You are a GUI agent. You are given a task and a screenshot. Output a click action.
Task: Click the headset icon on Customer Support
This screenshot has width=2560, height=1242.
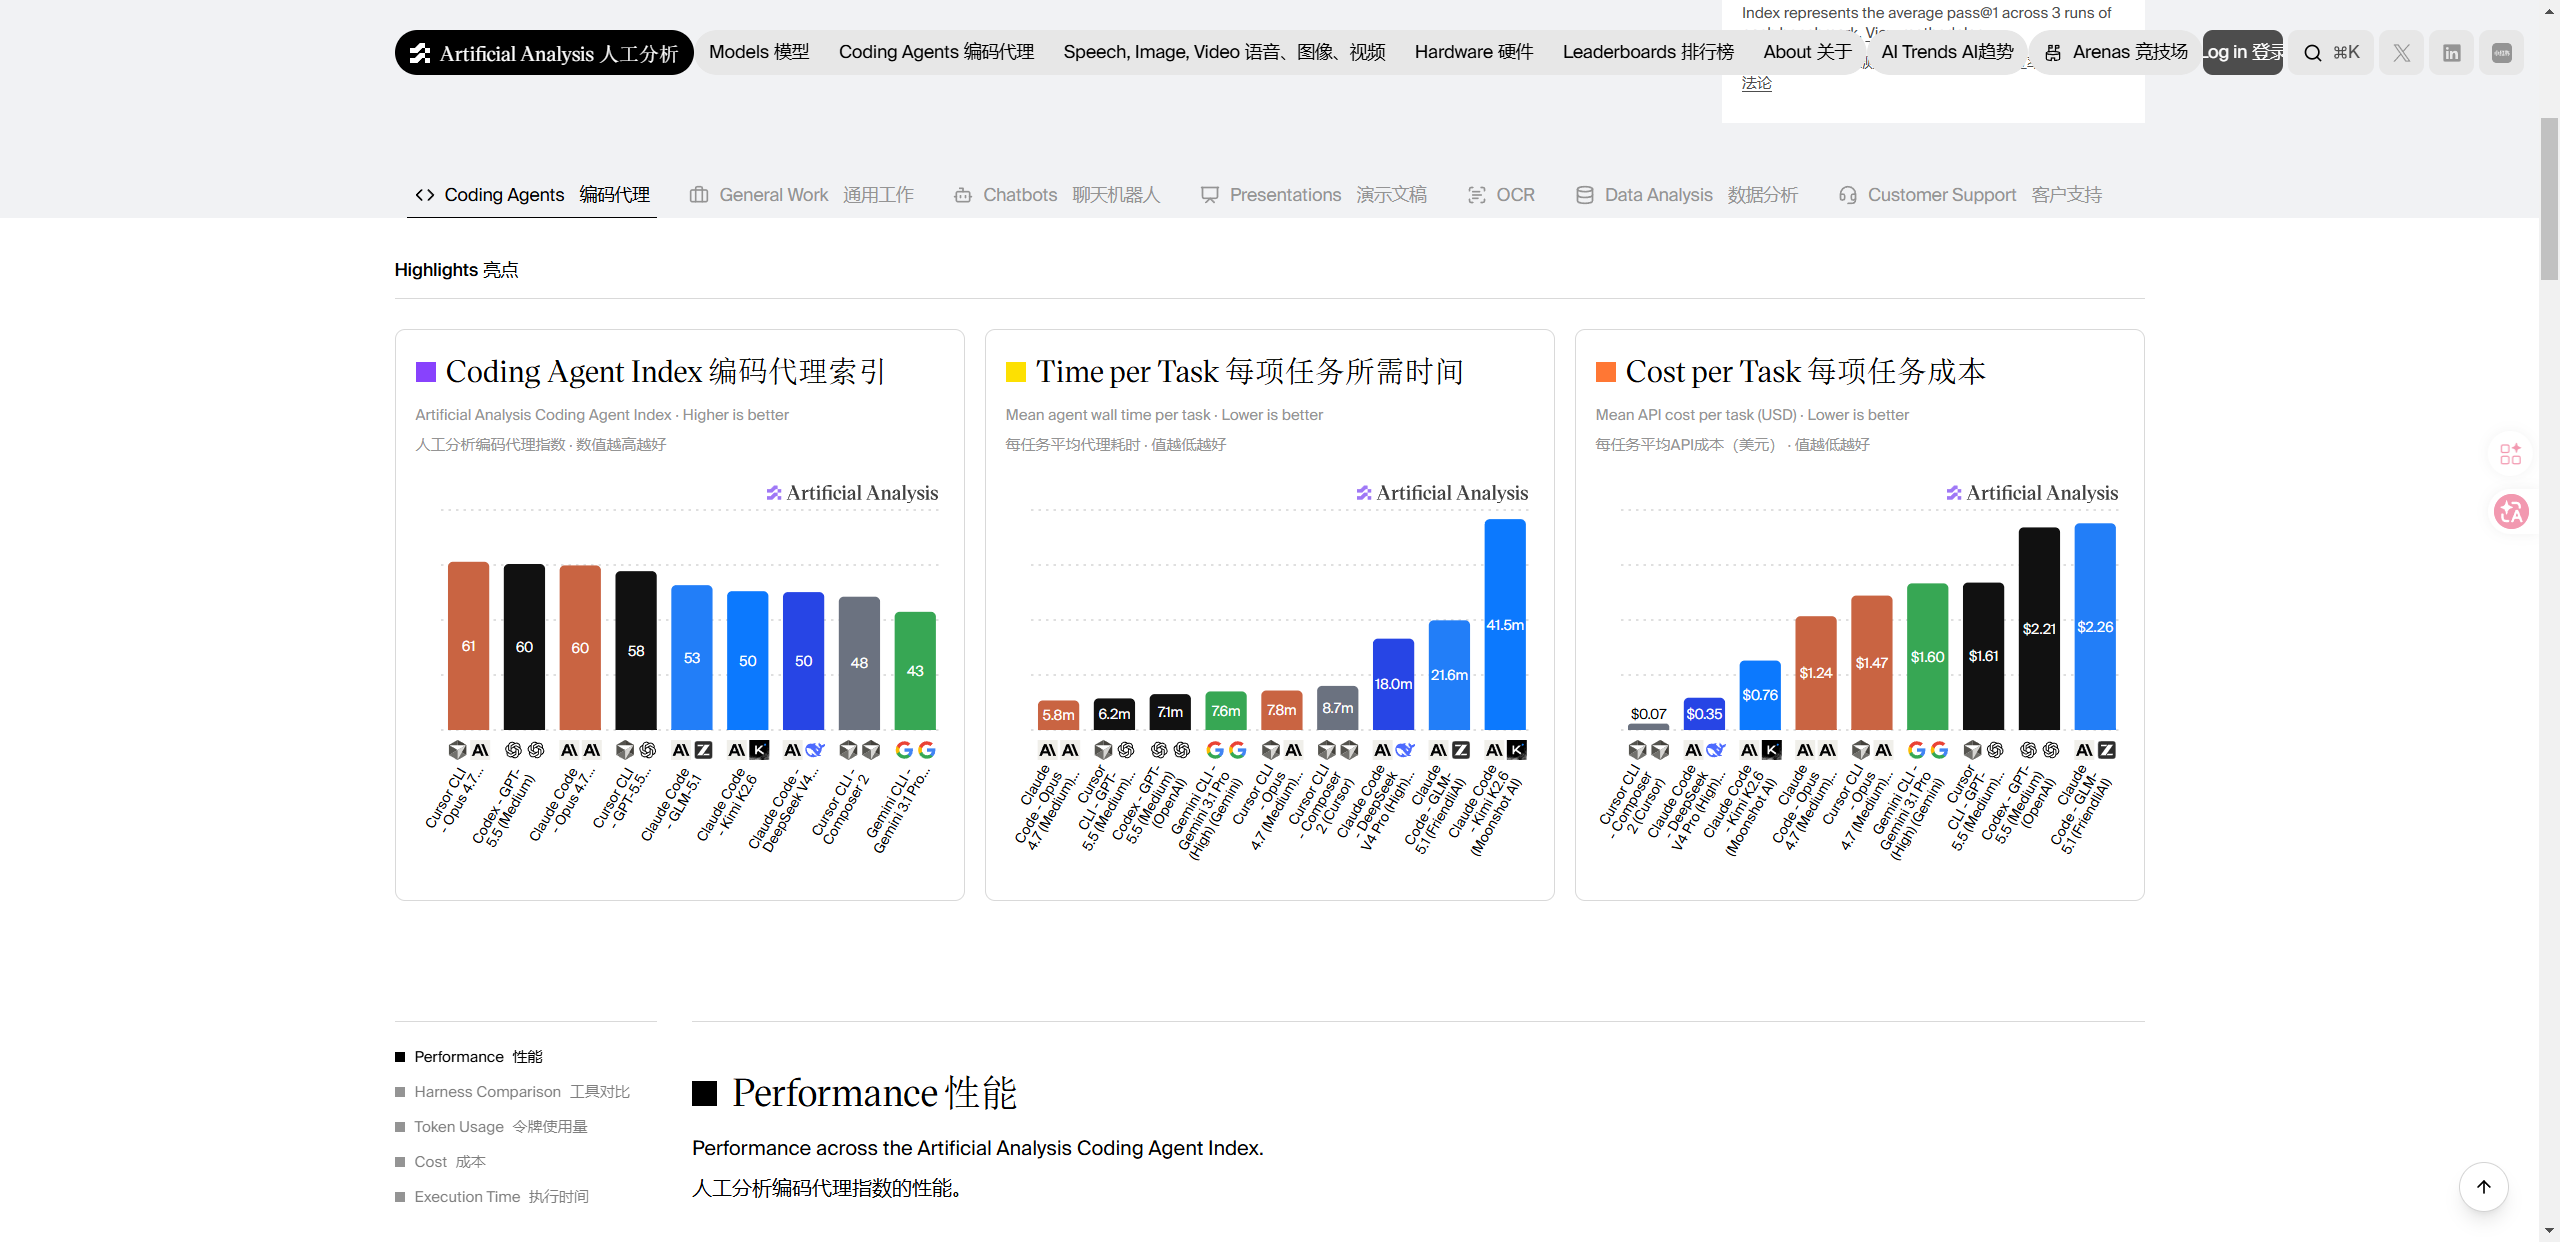coord(1848,195)
